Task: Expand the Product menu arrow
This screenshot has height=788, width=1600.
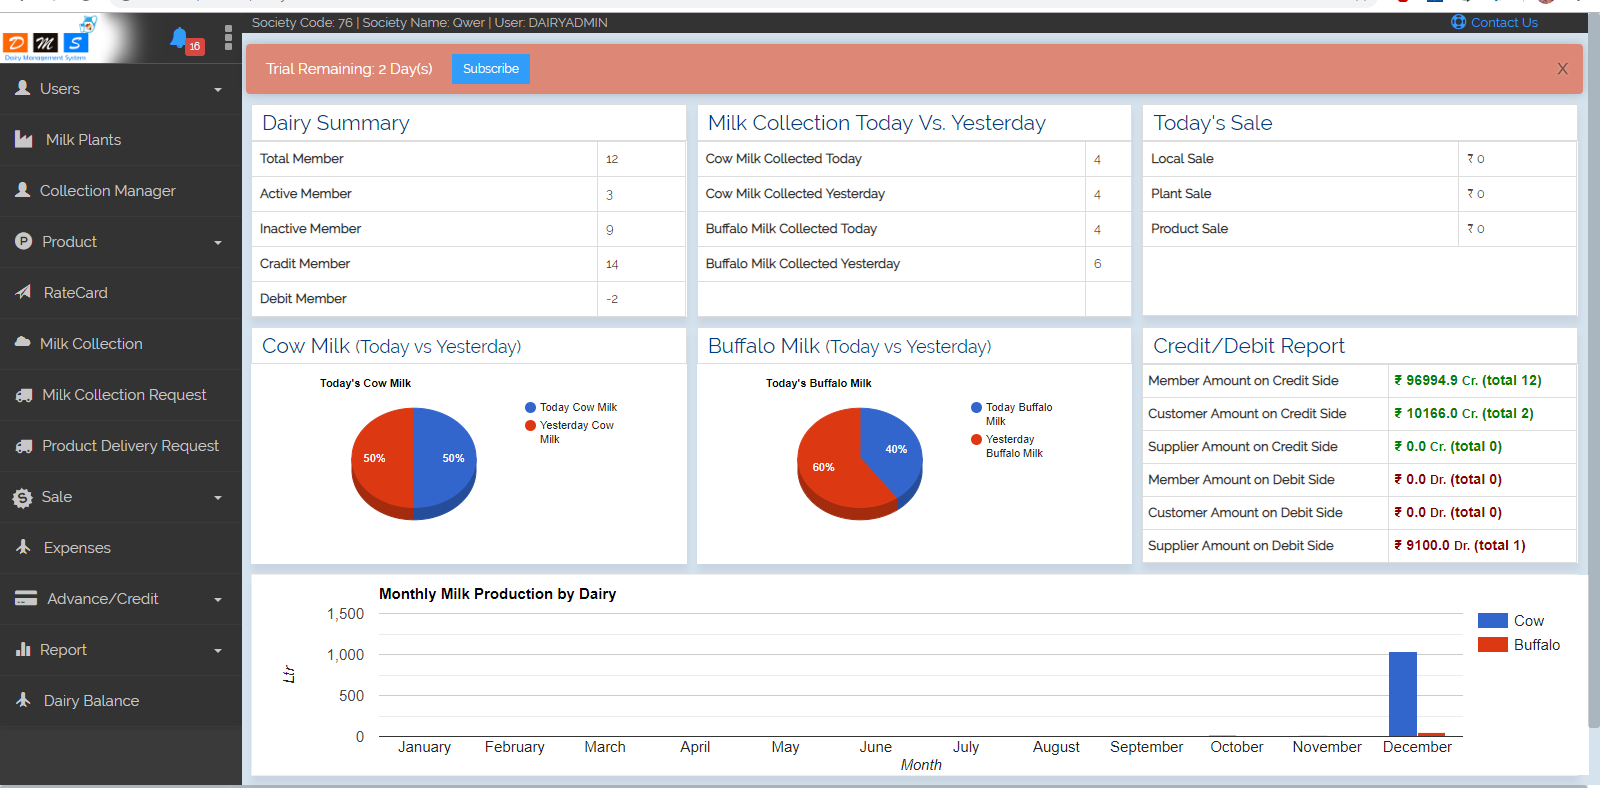Action: [x=218, y=243]
